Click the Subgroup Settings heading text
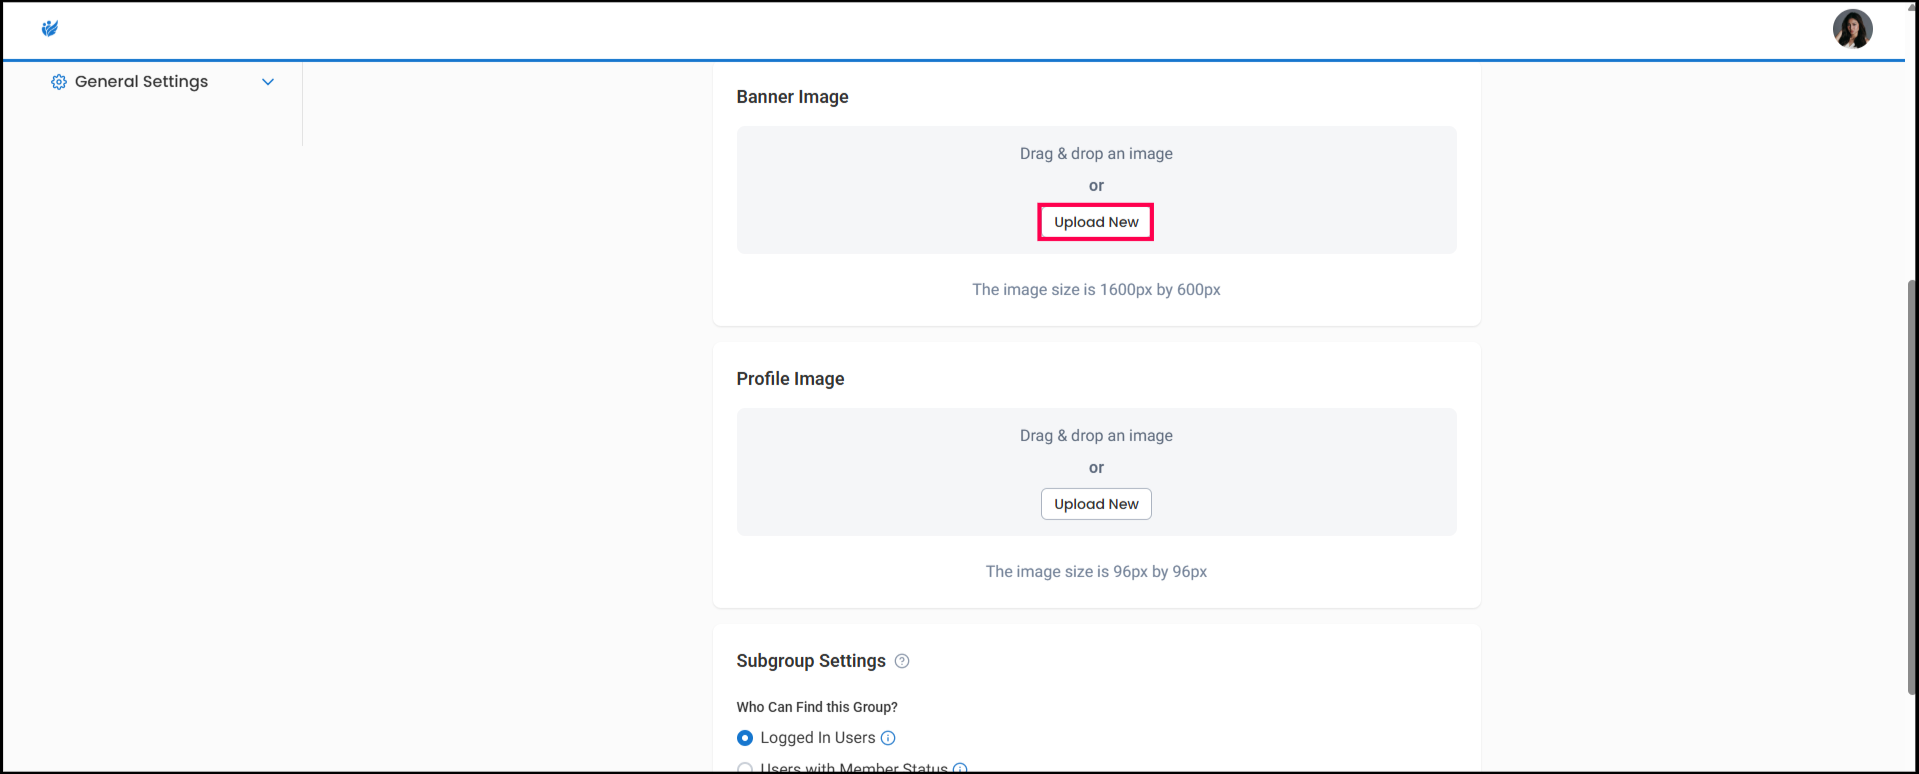 pos(810,661)
